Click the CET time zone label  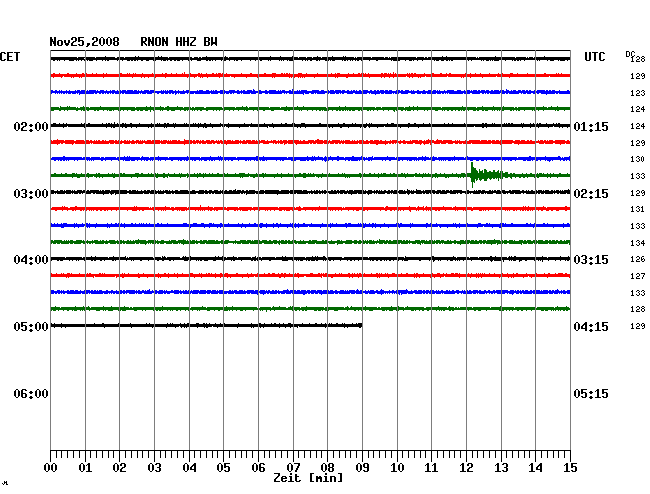click(x=10, y=57)
